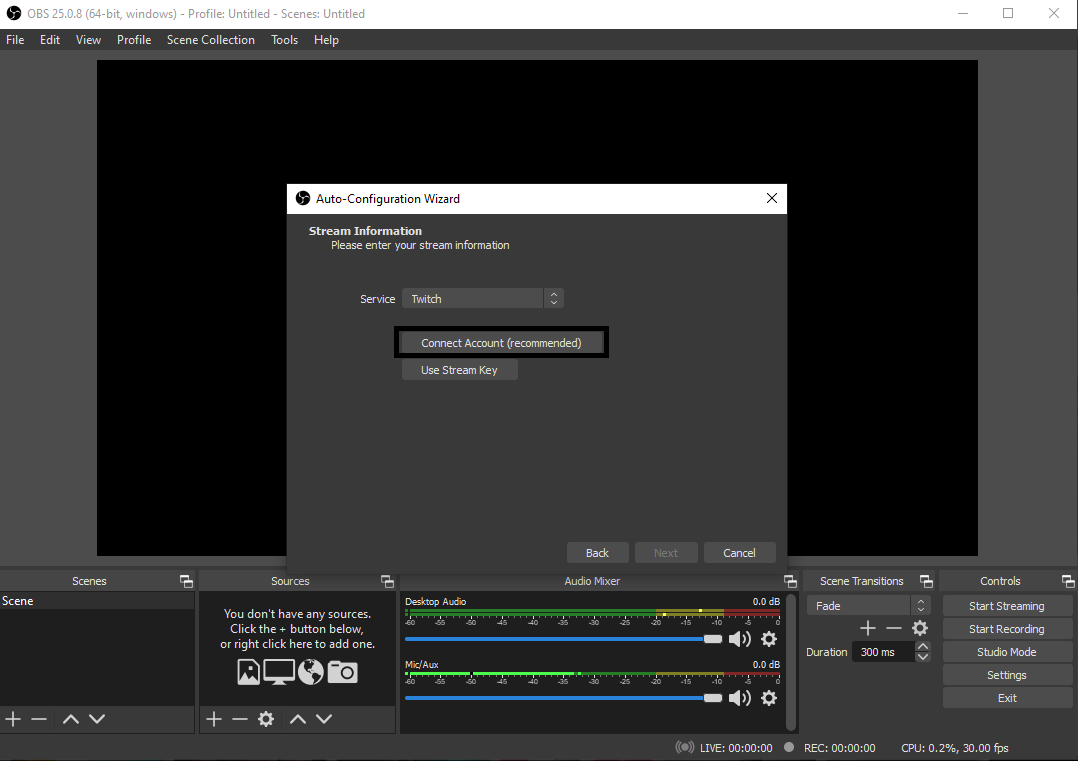Open Mic/Aux gear settings icon
Image resolution: width=1078 pixels, height=761 pixels.
pos(769,698)
